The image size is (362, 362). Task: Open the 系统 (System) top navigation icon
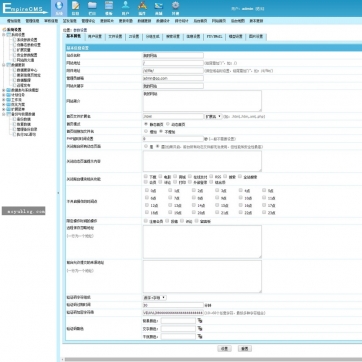[x=59, y=8]
